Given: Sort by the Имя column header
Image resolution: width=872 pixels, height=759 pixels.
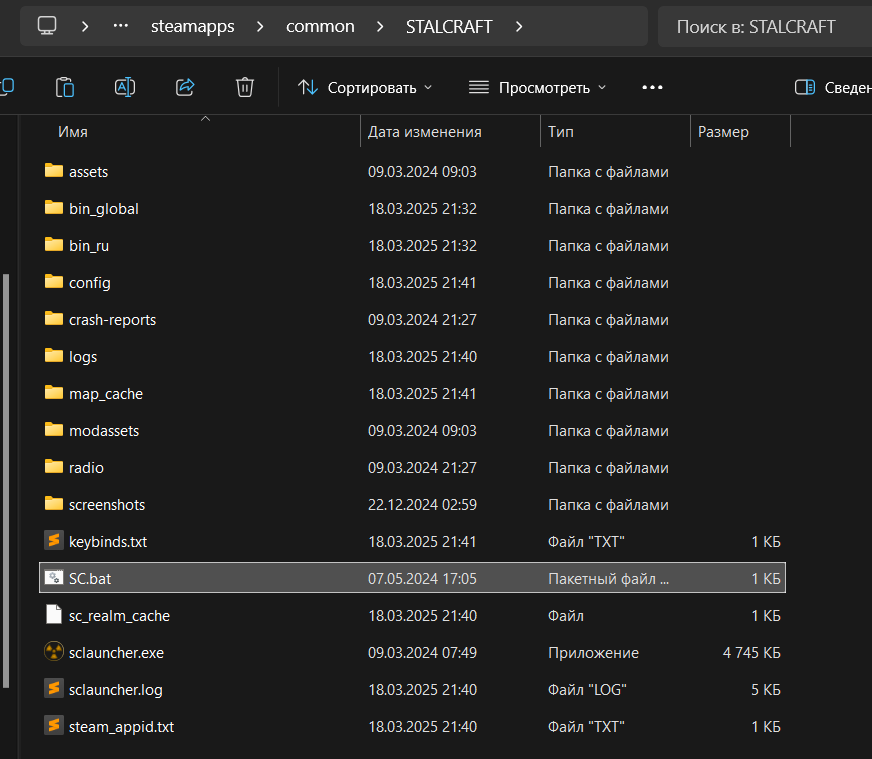Looking at the screenshot, I should click(72, 132).
